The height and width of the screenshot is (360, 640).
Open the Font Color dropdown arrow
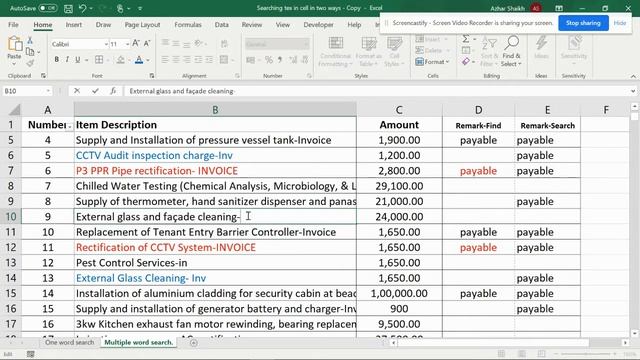tap(148, 60)
